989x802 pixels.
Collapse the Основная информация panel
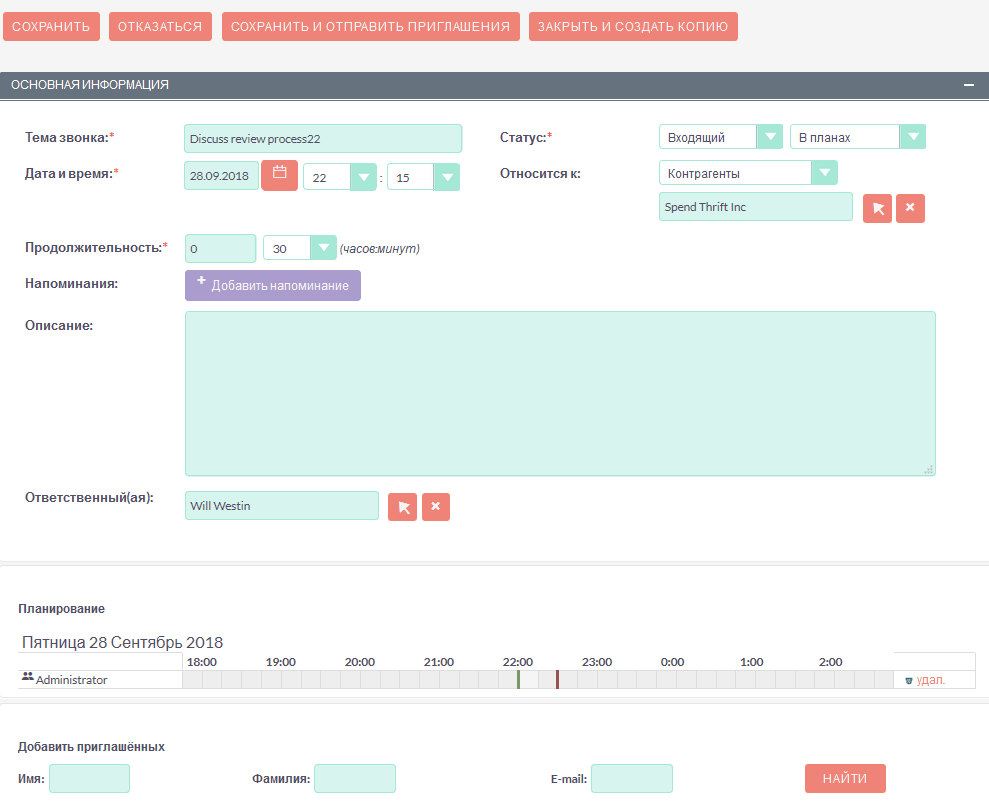968,86
